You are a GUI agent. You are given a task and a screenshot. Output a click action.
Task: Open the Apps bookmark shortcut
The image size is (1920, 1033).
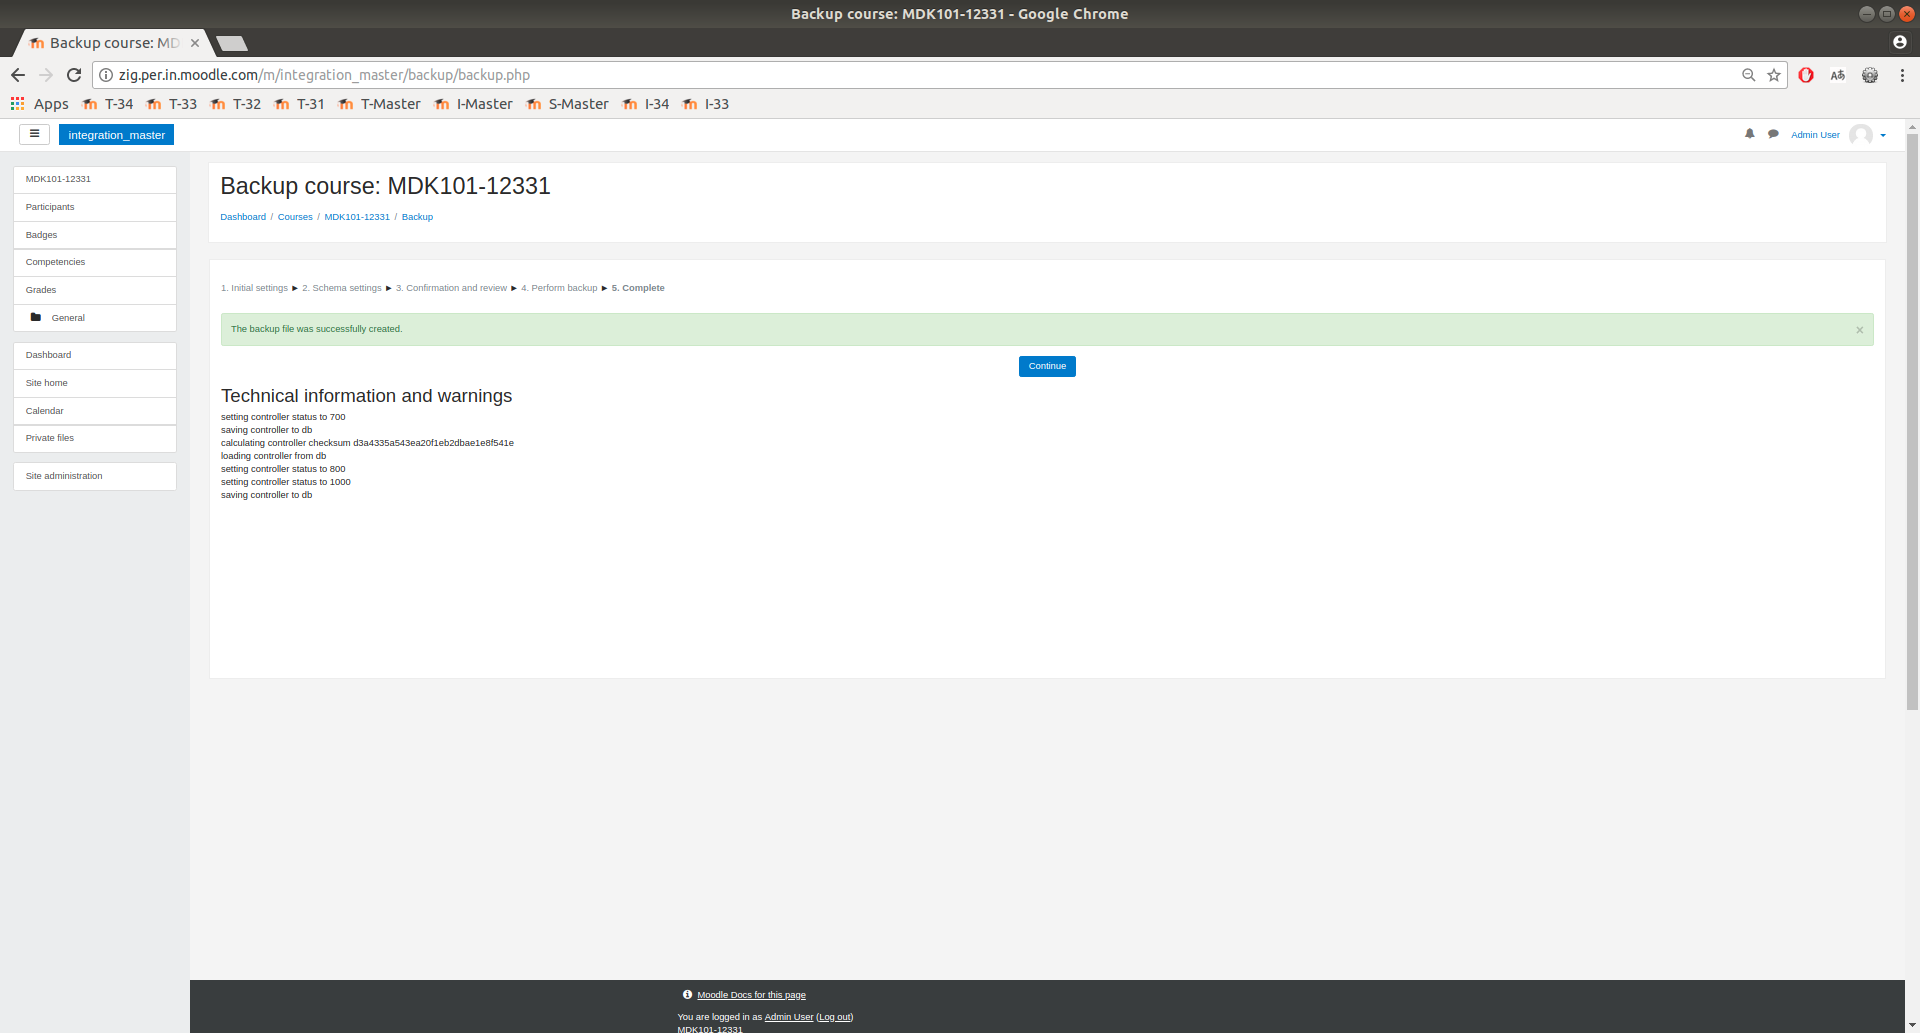pos(40,104)
